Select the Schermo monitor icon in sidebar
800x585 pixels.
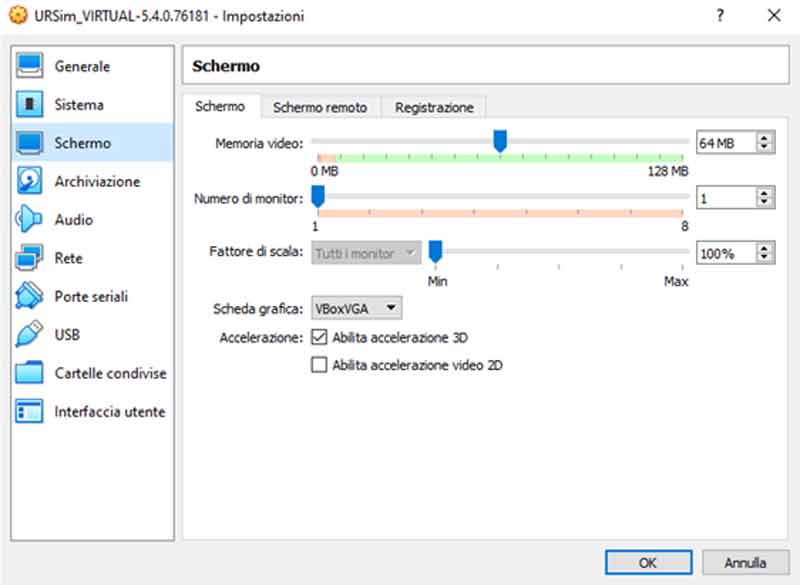tap(29, 143)
